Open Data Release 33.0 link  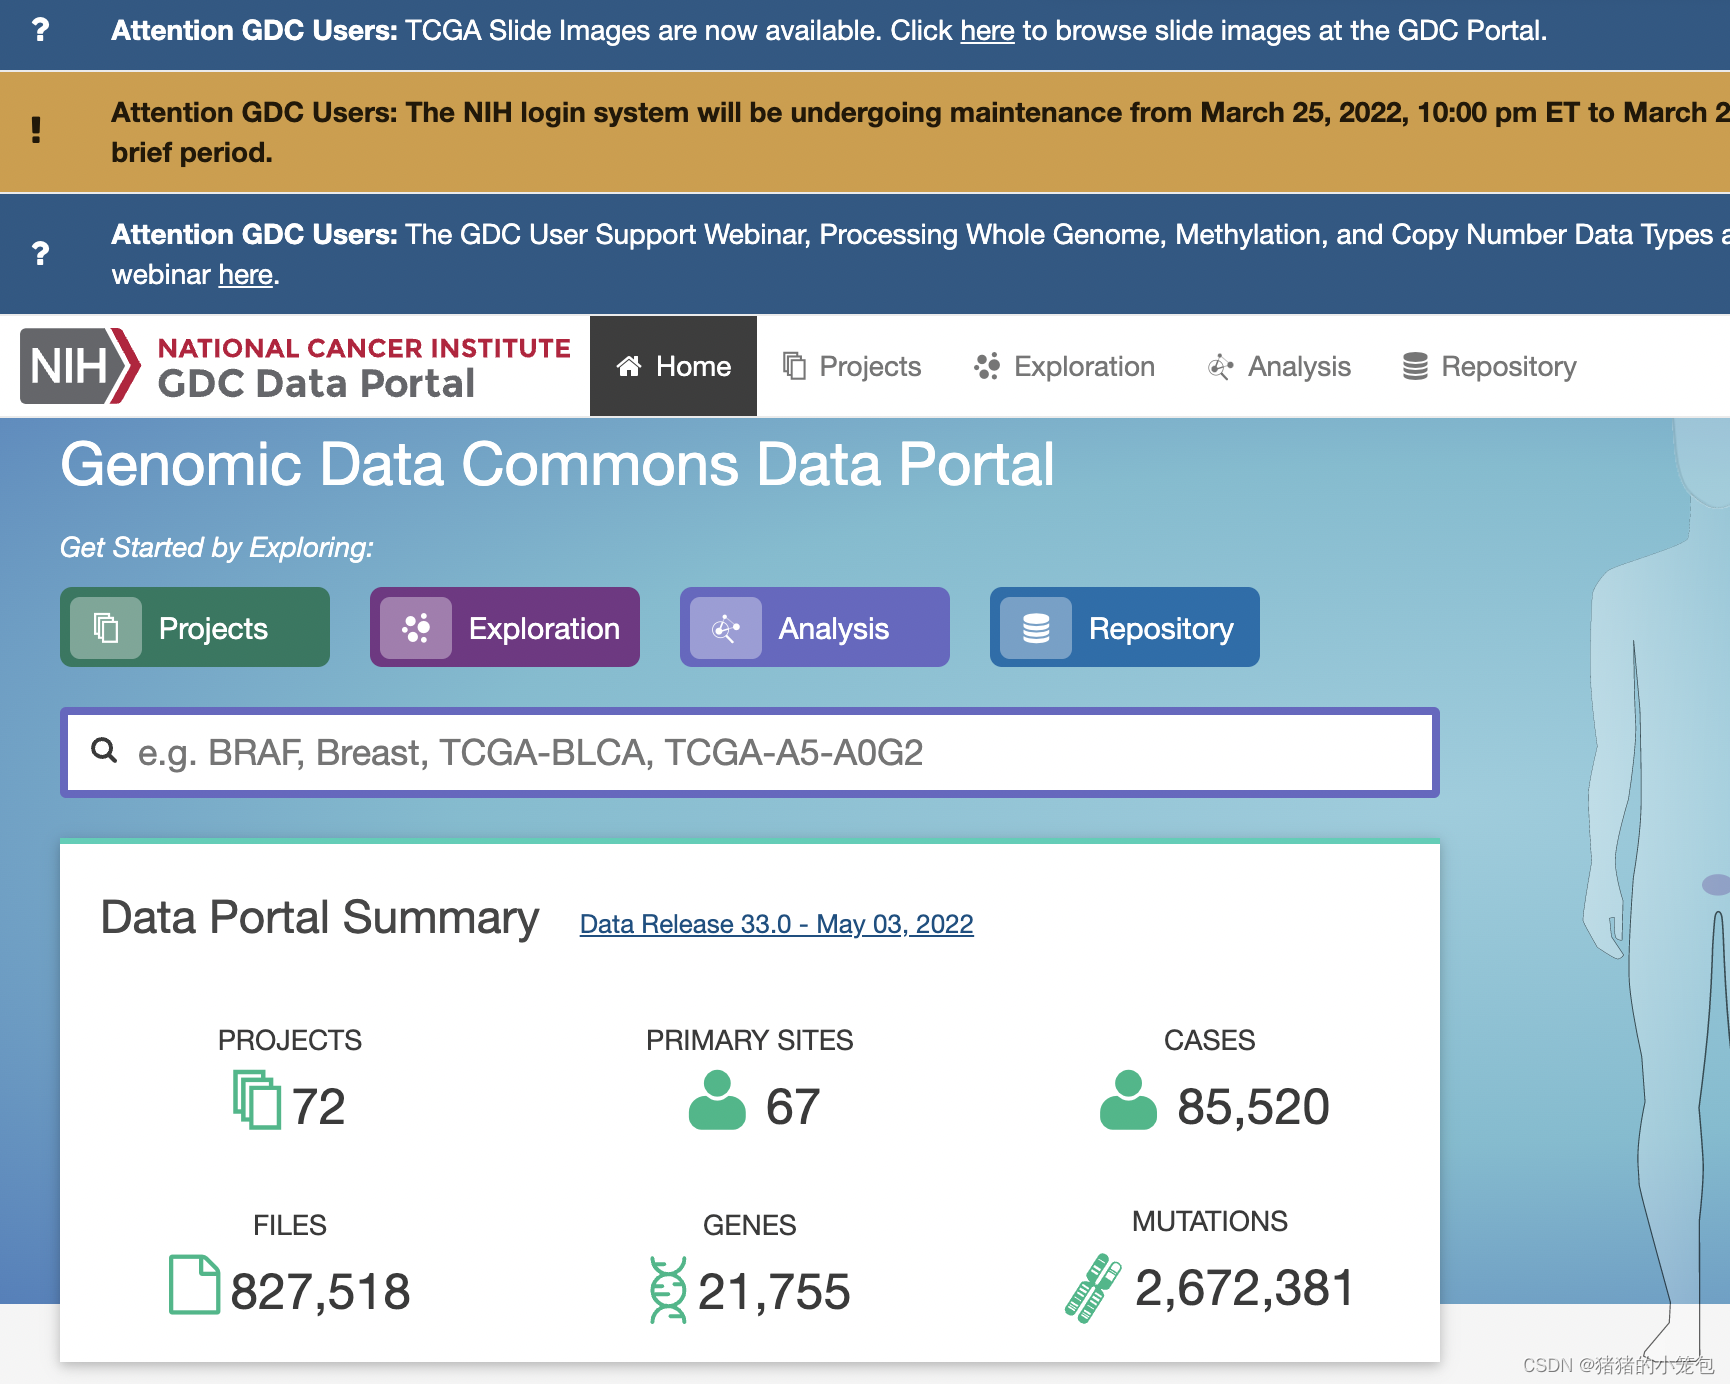point(776,924)
